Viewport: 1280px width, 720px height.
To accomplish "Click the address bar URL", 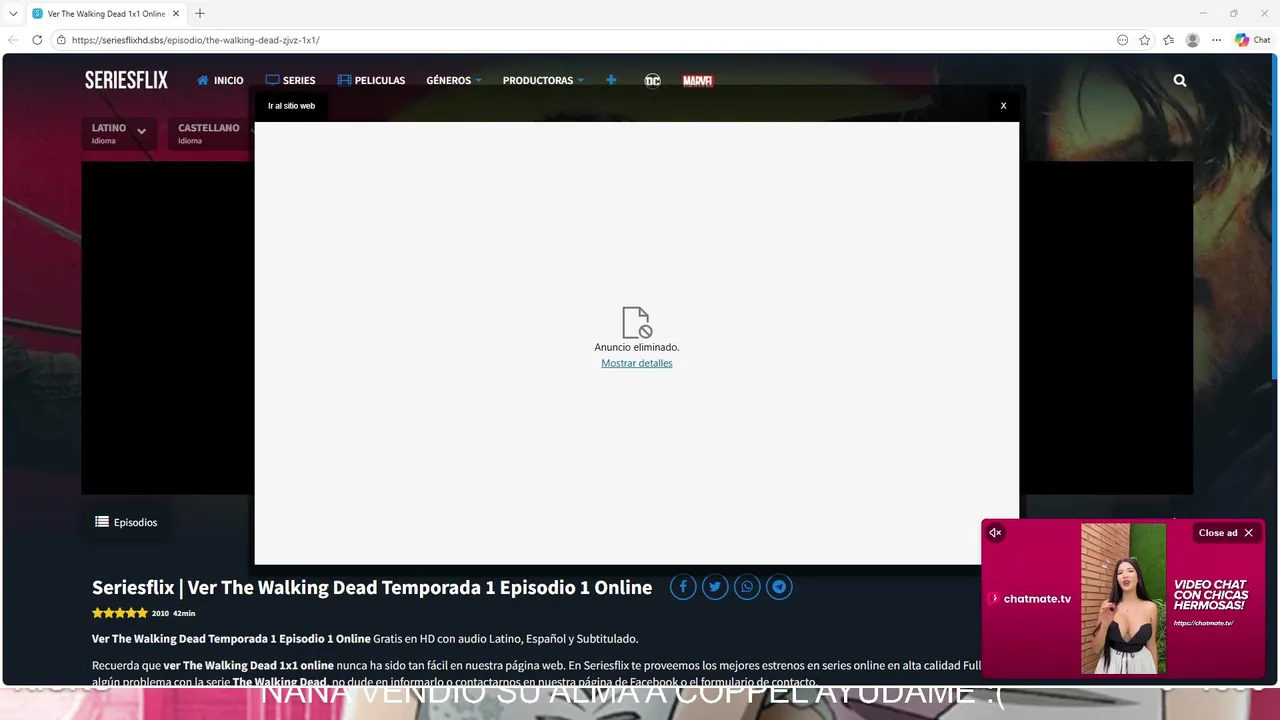I will pyautogui.click(x=196, y=40).
